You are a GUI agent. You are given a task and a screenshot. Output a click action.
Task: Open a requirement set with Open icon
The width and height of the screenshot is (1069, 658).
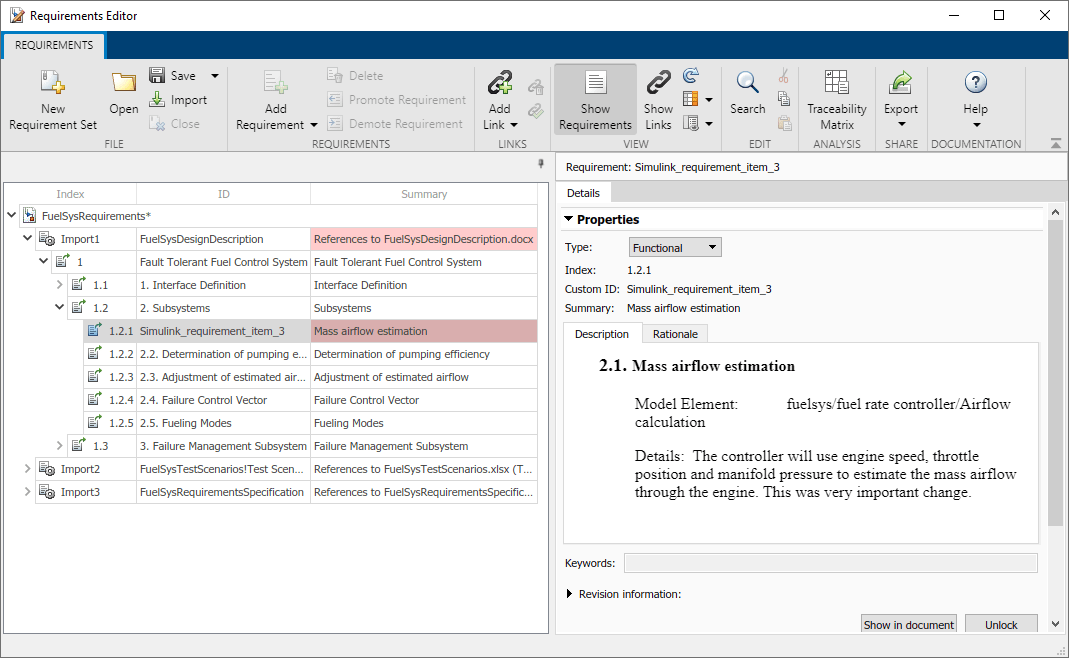pos(123,84)
